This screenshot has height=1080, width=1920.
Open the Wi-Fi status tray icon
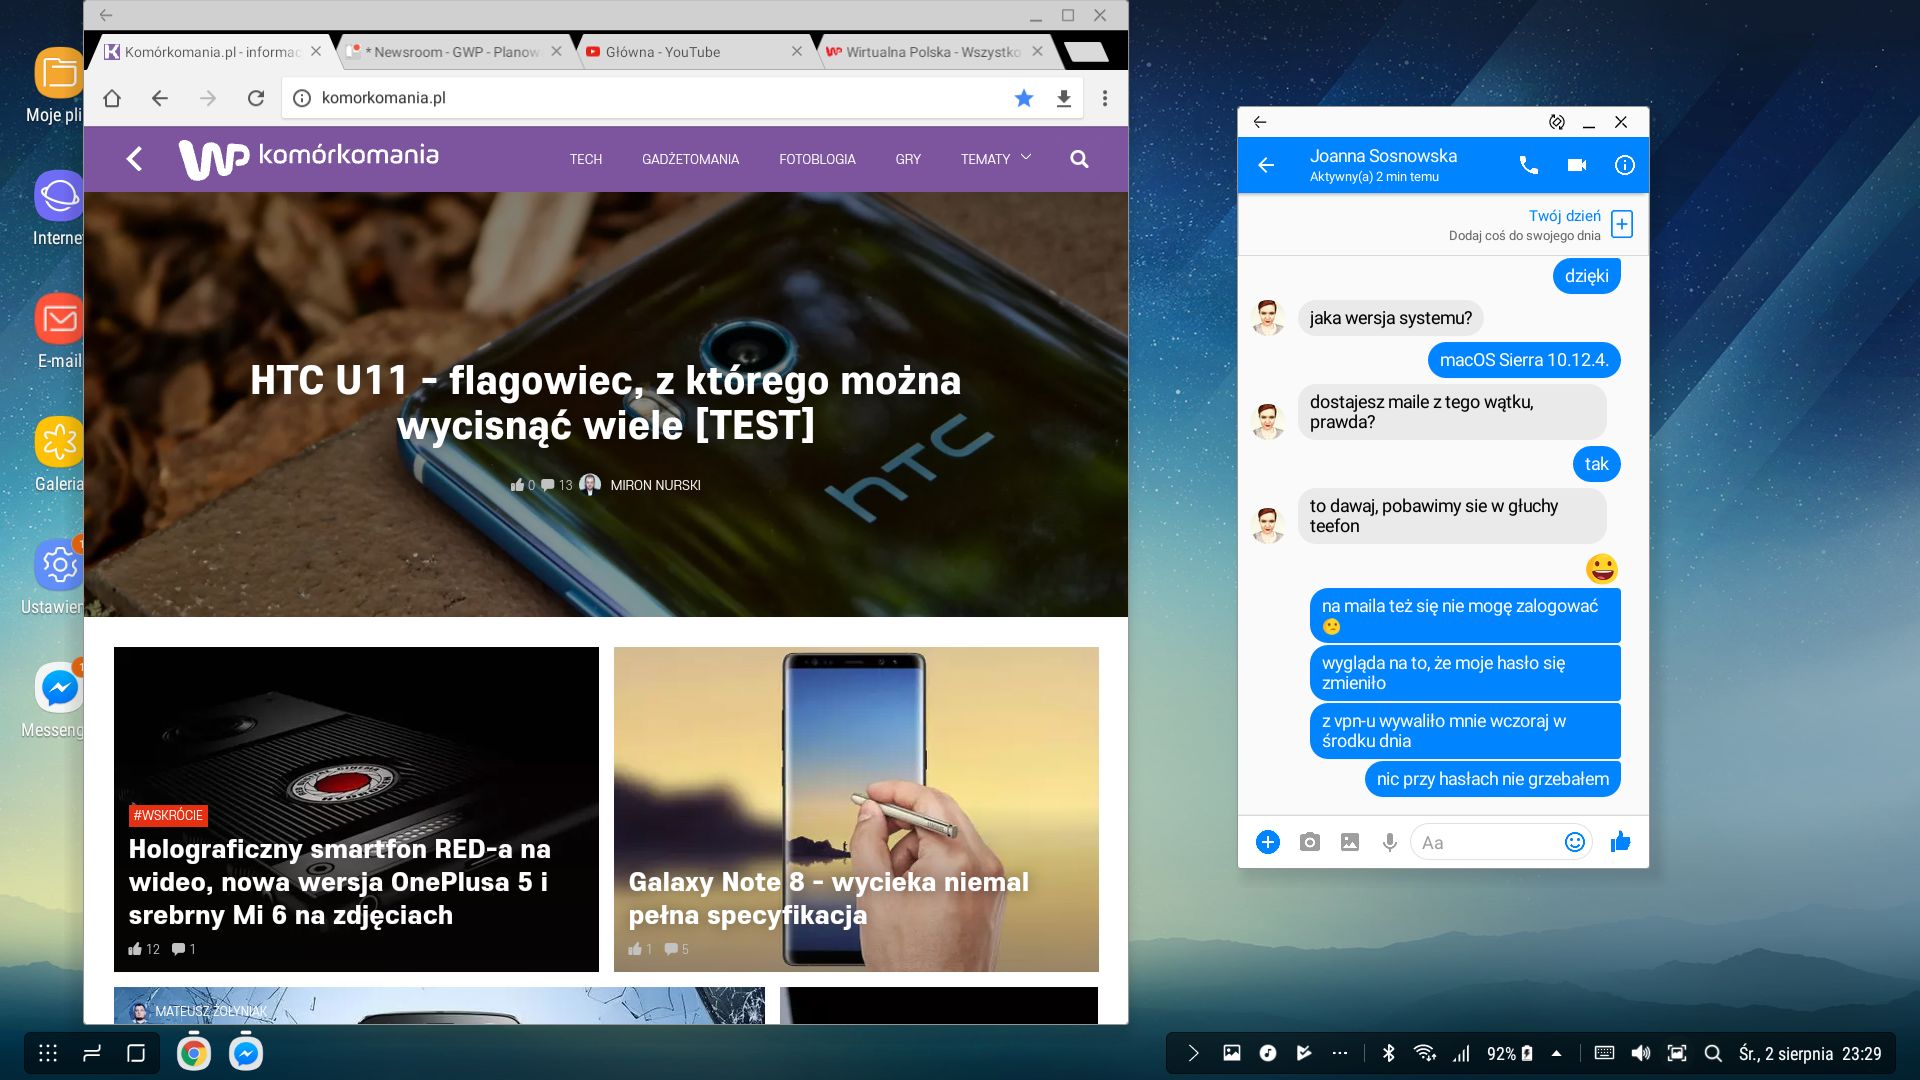click(x=1425, y=1053)
